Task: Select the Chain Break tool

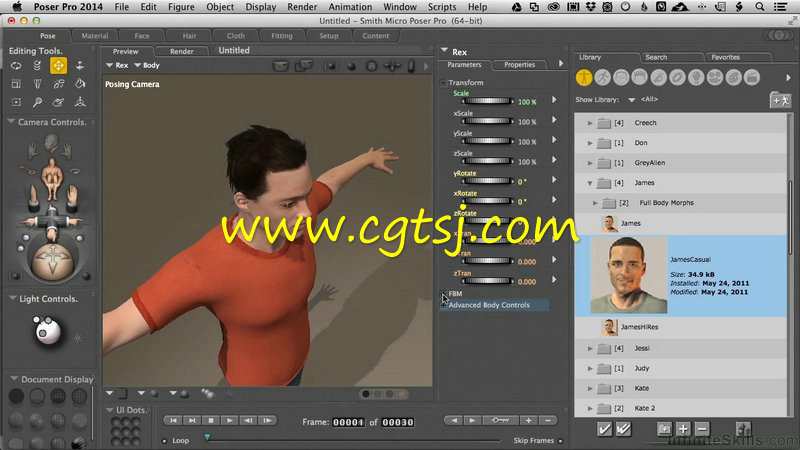Action: (59, 84)
